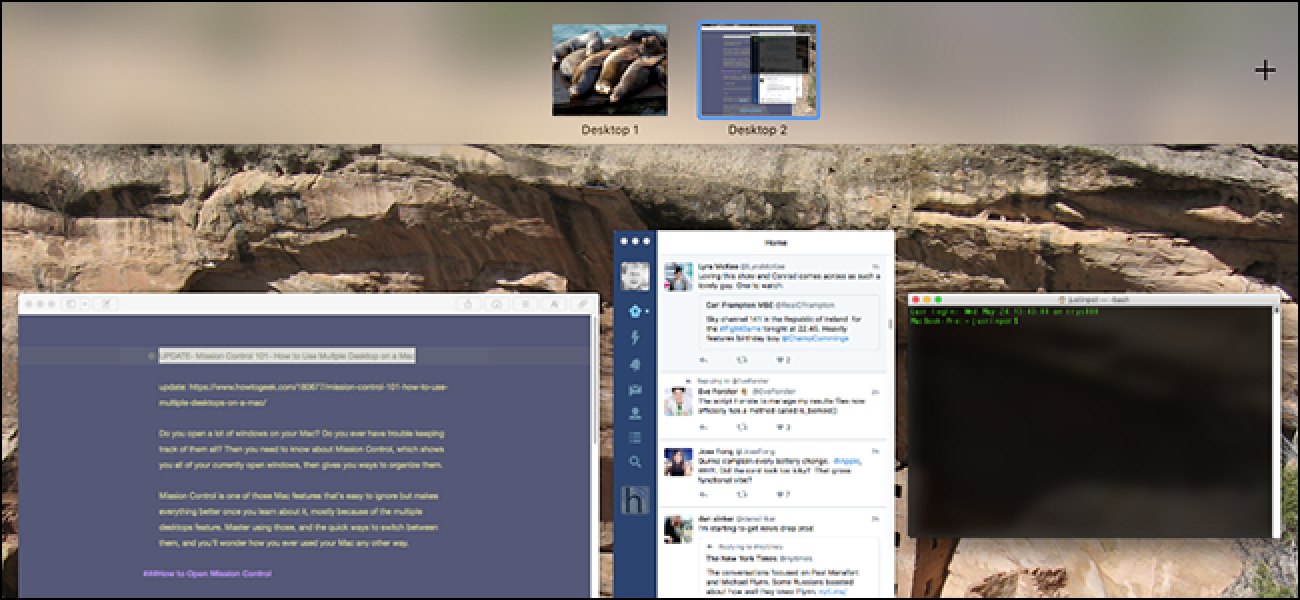
Task: Retweet Lyra McKee's tweet
Action: click(x=742, y=360)
